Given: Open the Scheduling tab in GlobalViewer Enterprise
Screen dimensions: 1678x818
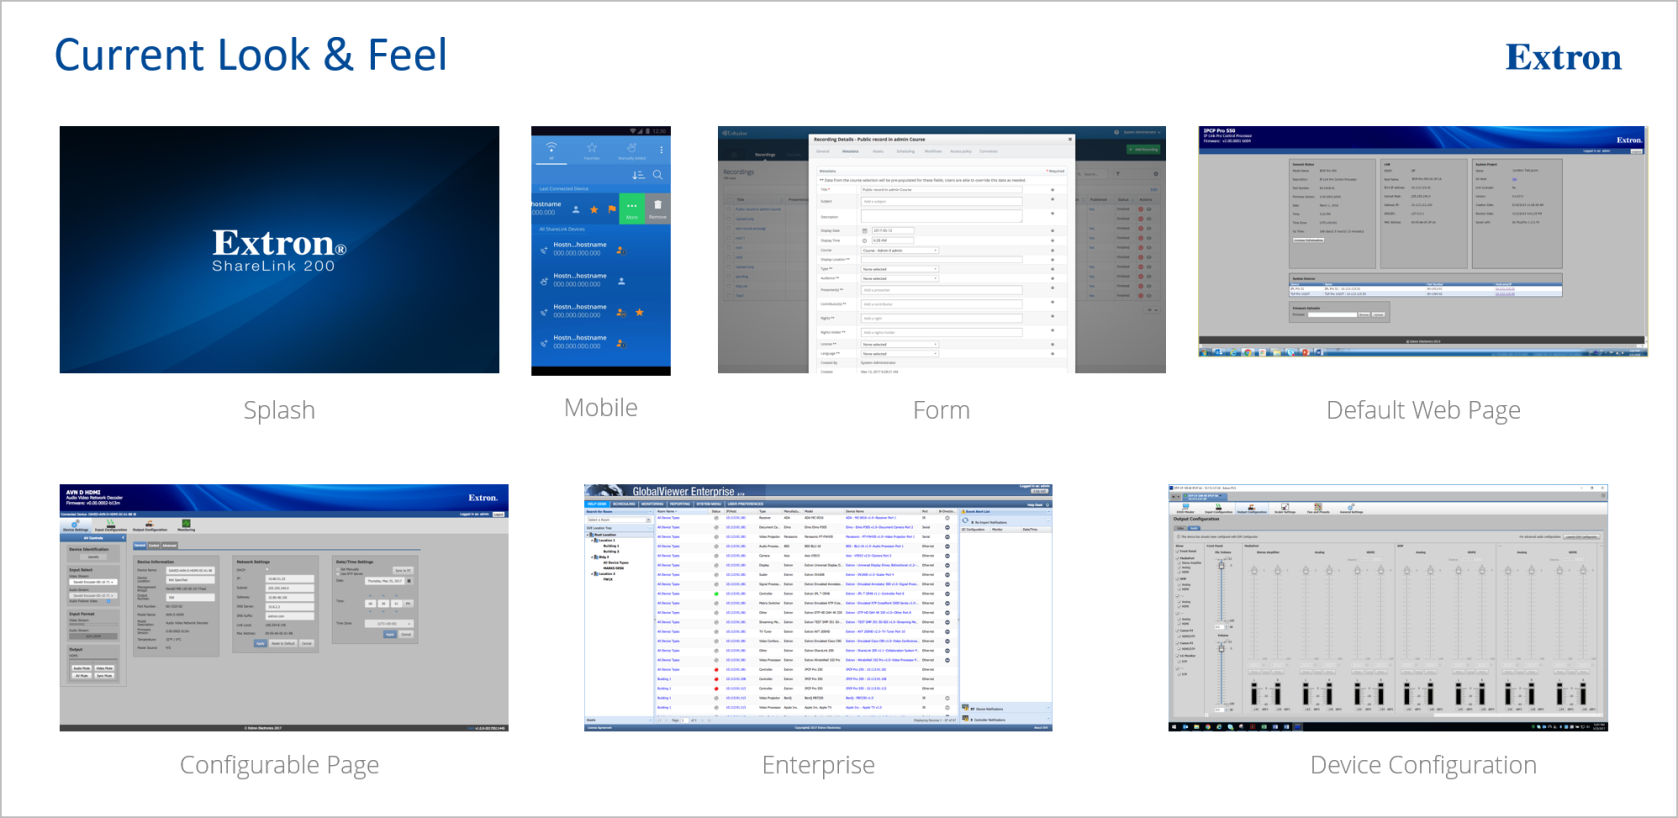Looking at the screenshot, I should click(x=624, y=504).
